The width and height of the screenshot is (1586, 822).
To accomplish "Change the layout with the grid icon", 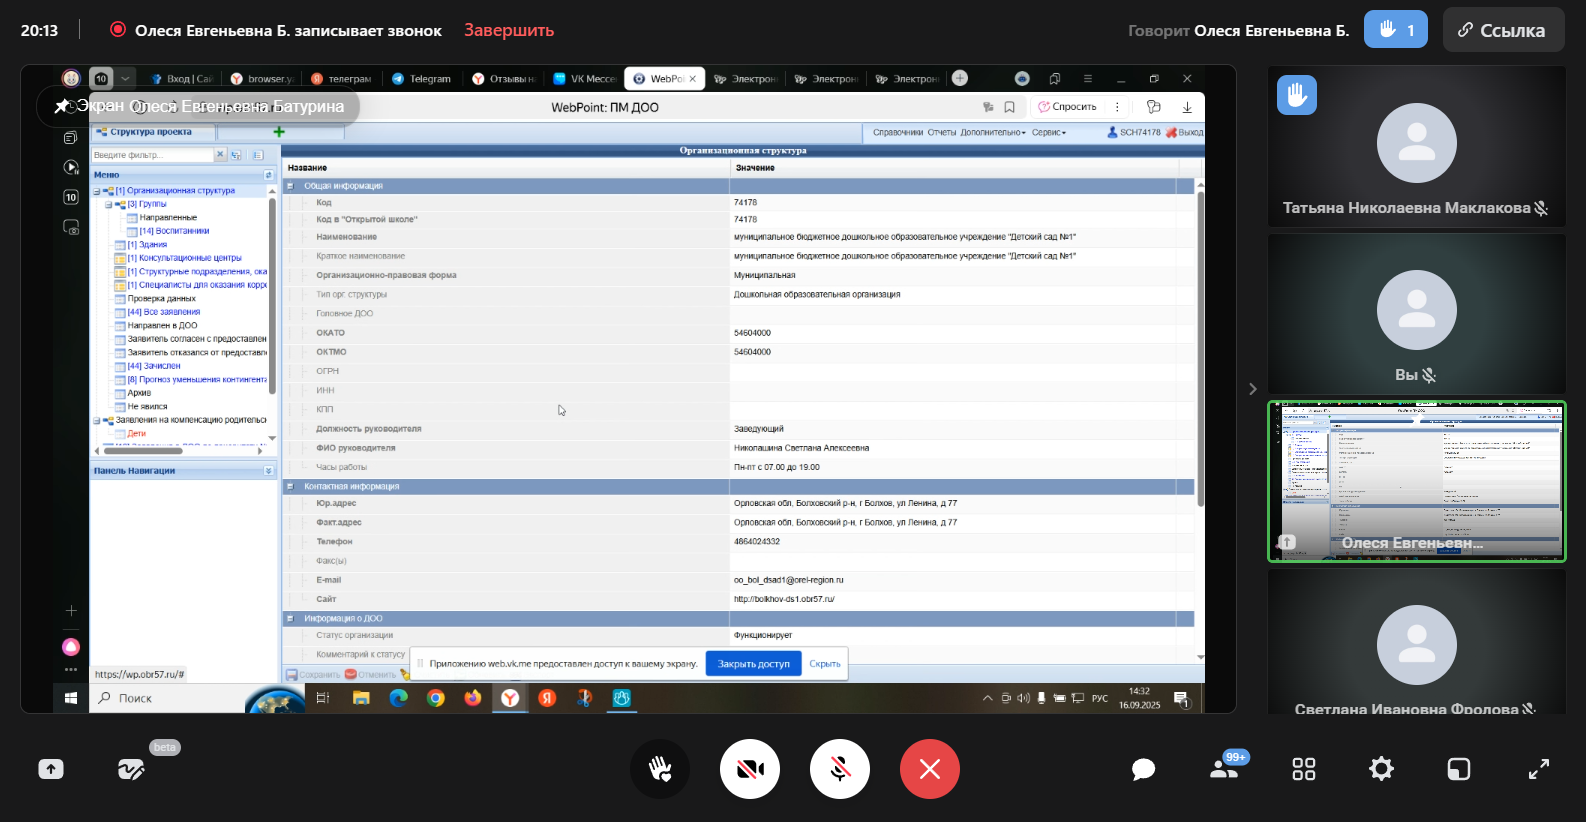I will click(x=1303, y=769).
